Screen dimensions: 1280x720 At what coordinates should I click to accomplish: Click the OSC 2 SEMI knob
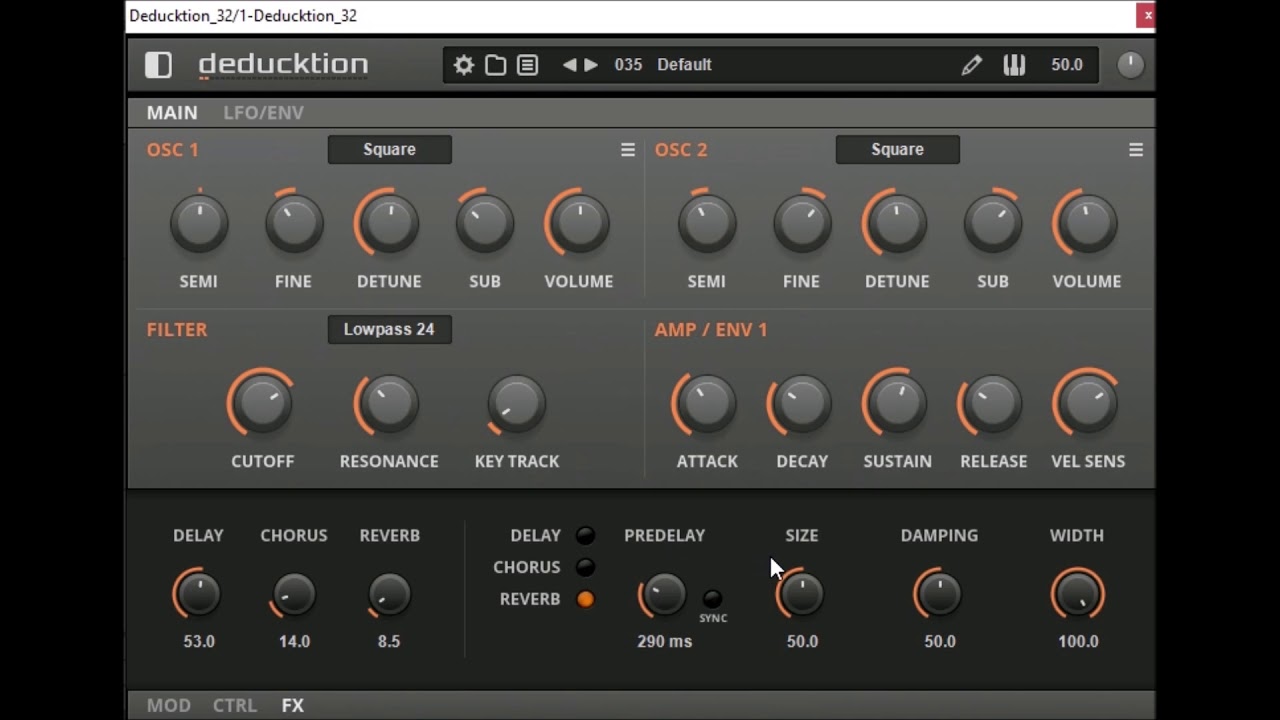707,223
